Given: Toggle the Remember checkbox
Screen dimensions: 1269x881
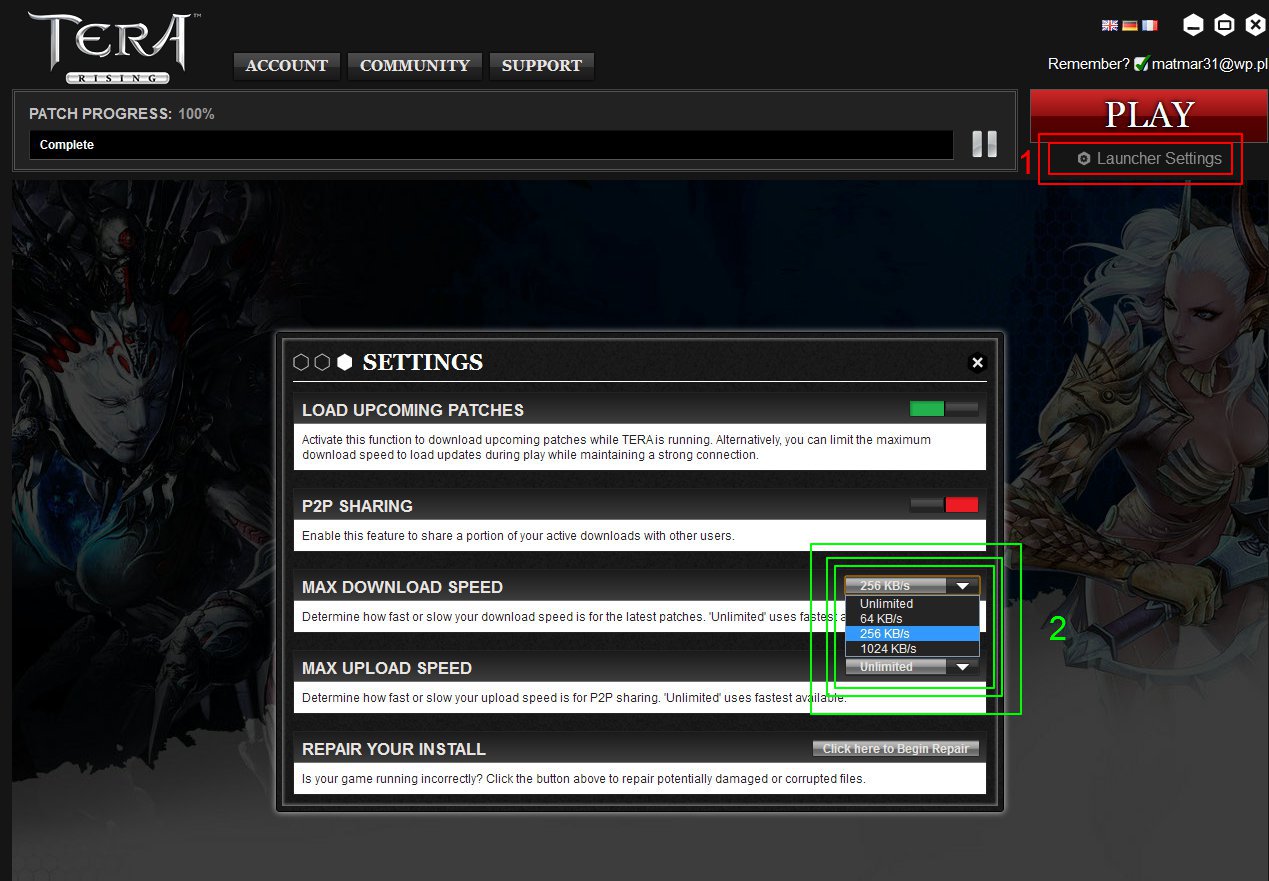Looking at the screenshot, I should pos(1141,63).
